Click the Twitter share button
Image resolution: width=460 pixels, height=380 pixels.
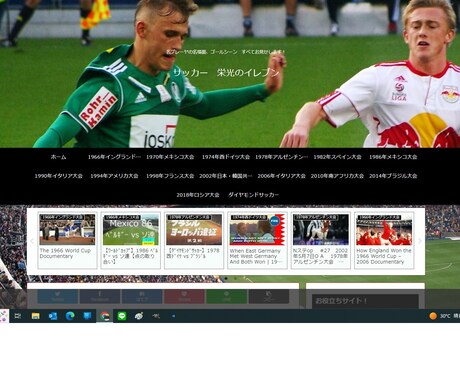click(58, 296)
